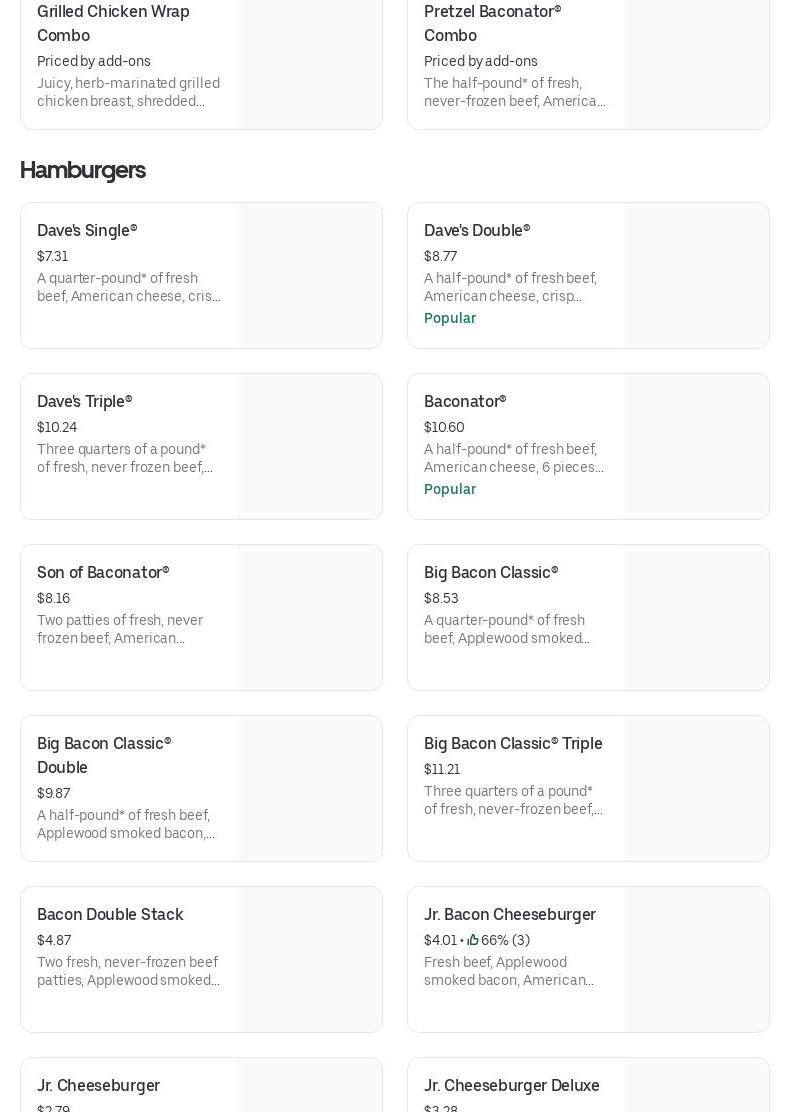Open the Big Bacon Classic Triple title
This screenshot has width=804, height=1112.
coord(513,743)
